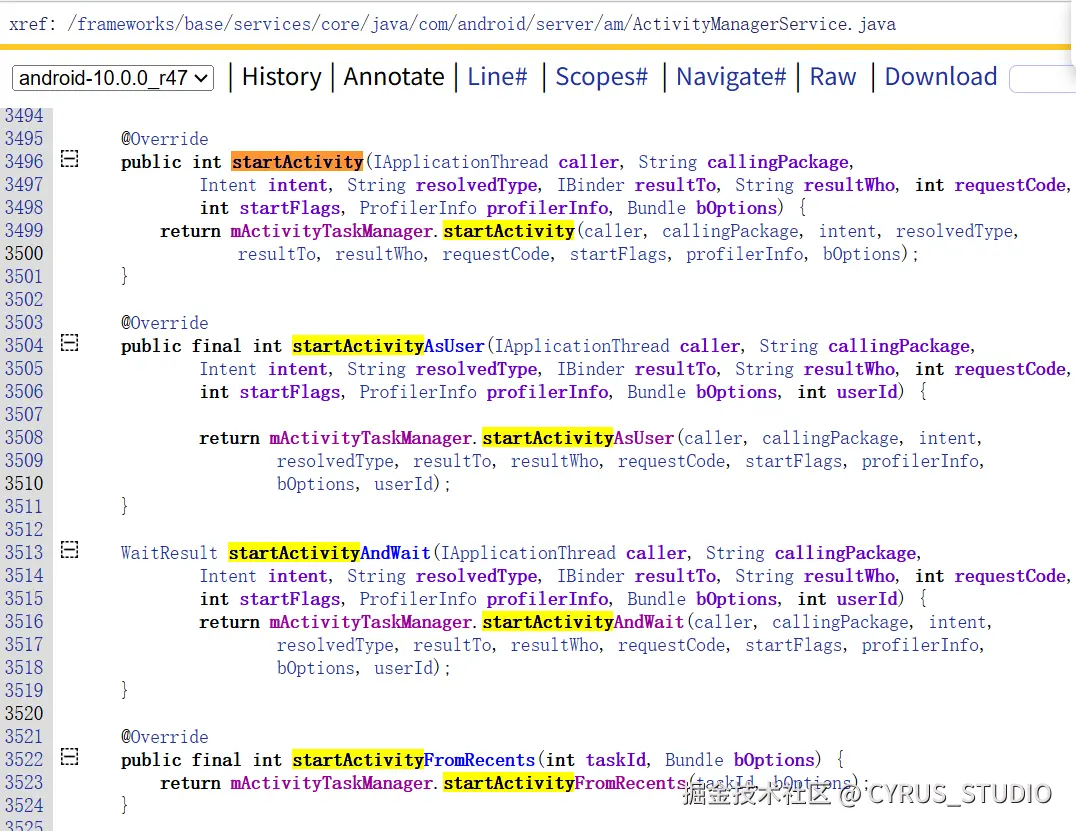Click the Scopes# option
1076x831 pixels.
point(601,76)
